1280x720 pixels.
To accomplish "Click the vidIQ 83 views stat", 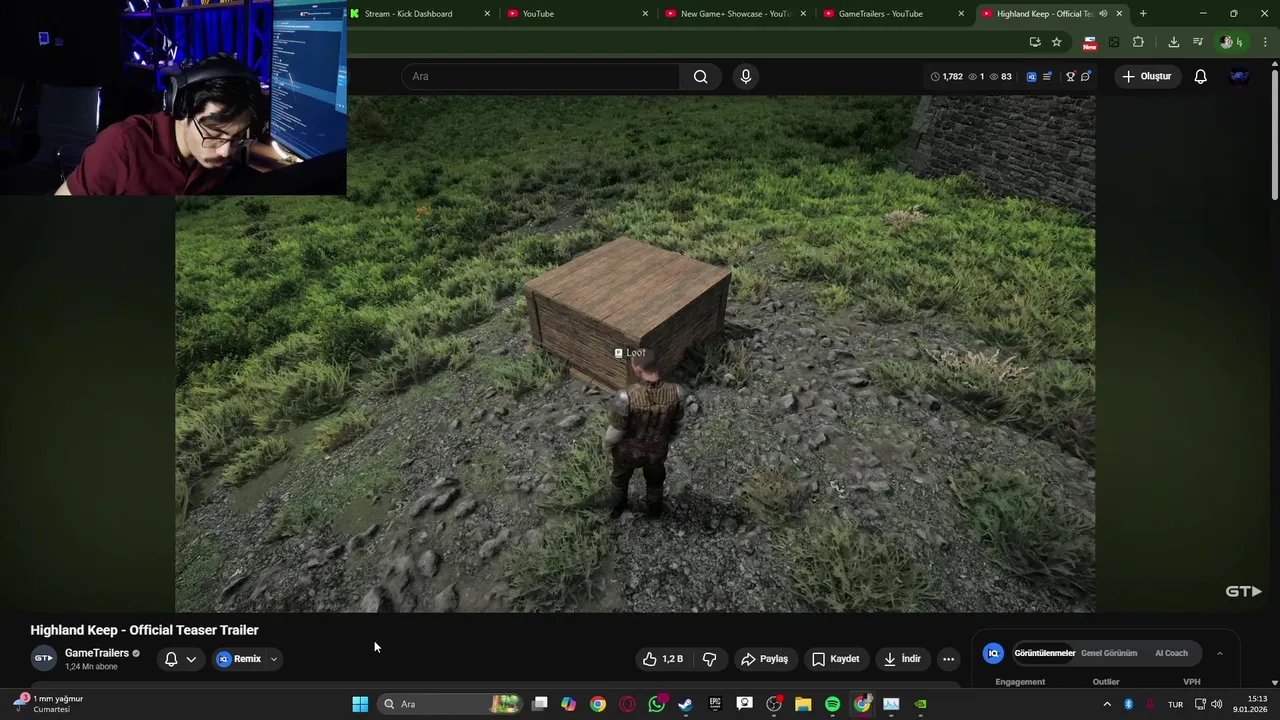I will tap(1000, 76).
